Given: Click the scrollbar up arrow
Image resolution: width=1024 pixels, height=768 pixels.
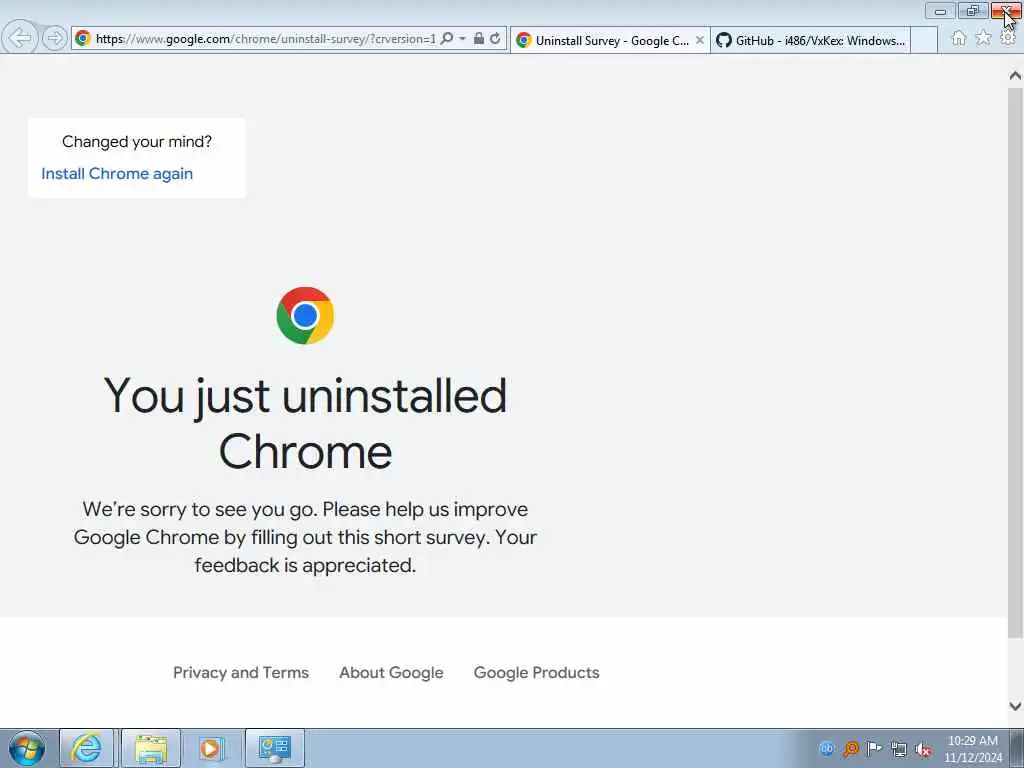Looking at the screenshot, I should (1015, 76).
